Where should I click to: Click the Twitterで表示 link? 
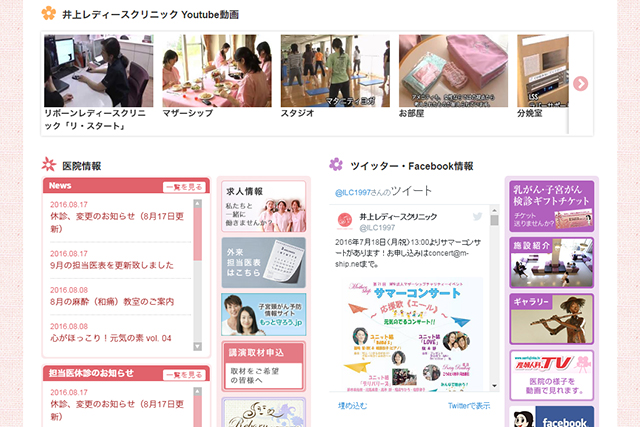pyautogui.click(x=468, y=405)
